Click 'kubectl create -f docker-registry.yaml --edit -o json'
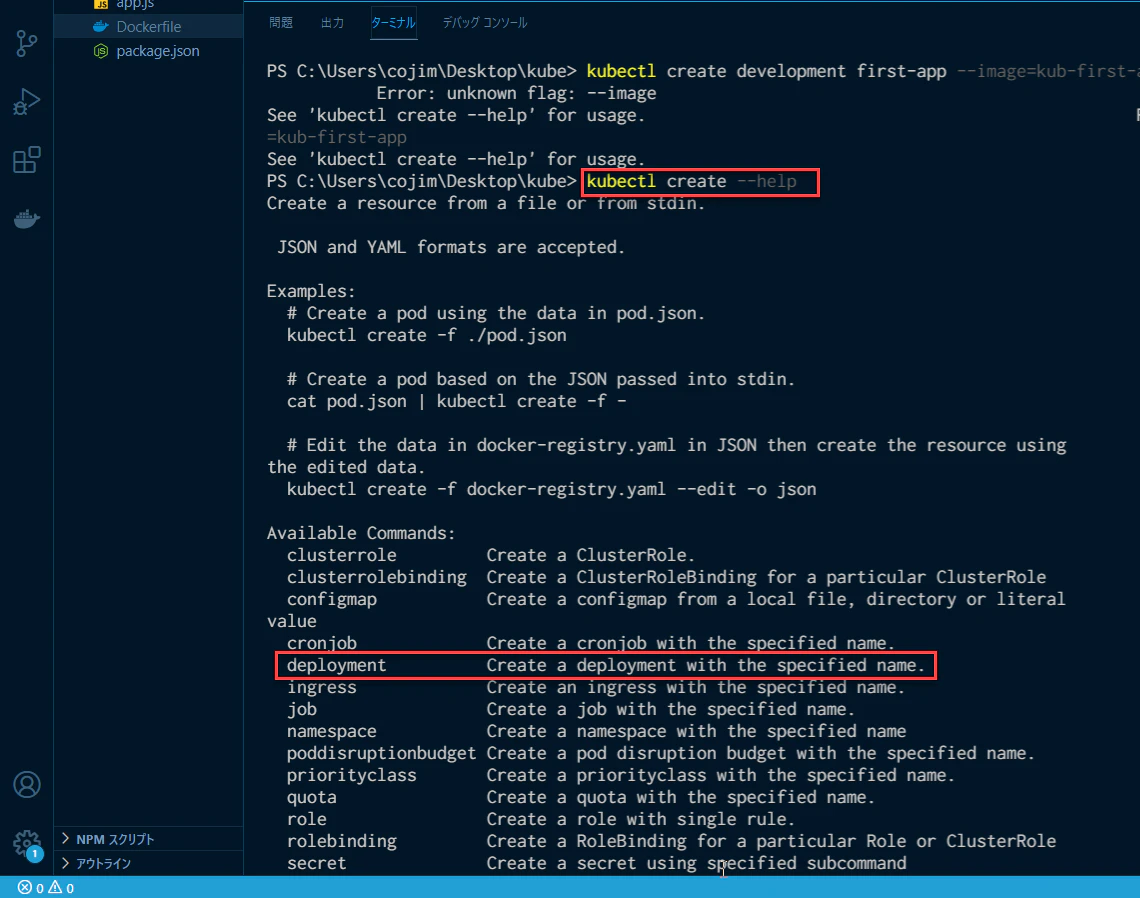This screenshot has height=898, width=1140. pyautogui.click(x=551, y=489)
